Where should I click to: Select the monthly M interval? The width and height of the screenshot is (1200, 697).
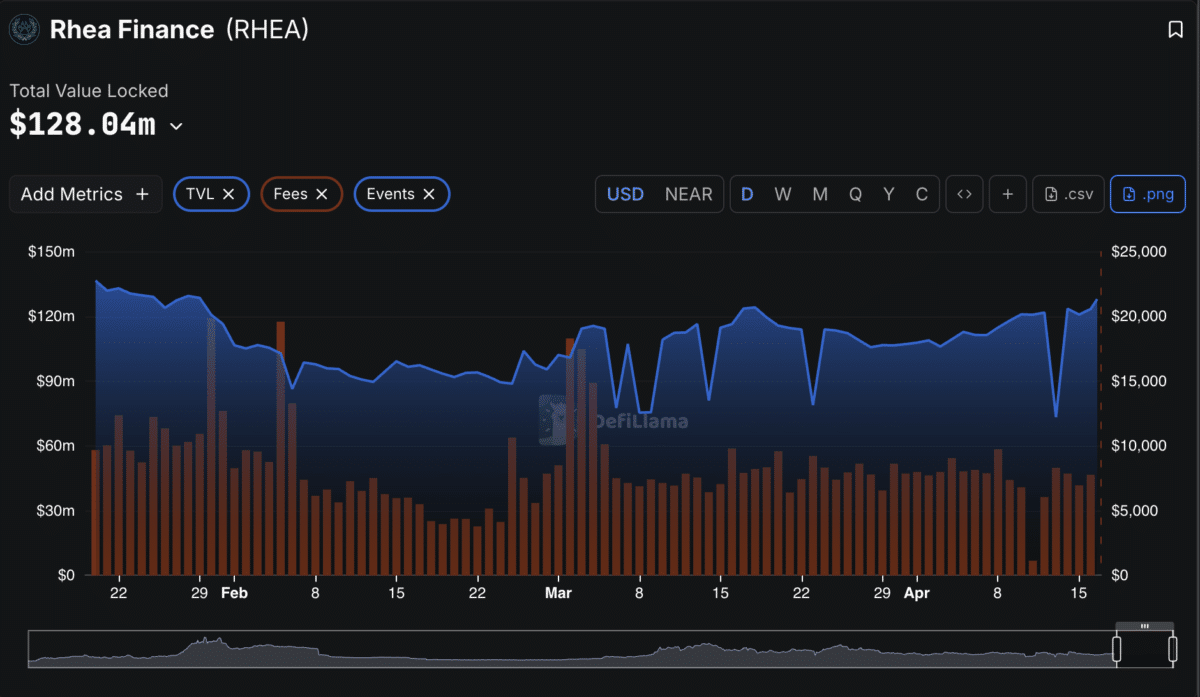pos(820,194)
